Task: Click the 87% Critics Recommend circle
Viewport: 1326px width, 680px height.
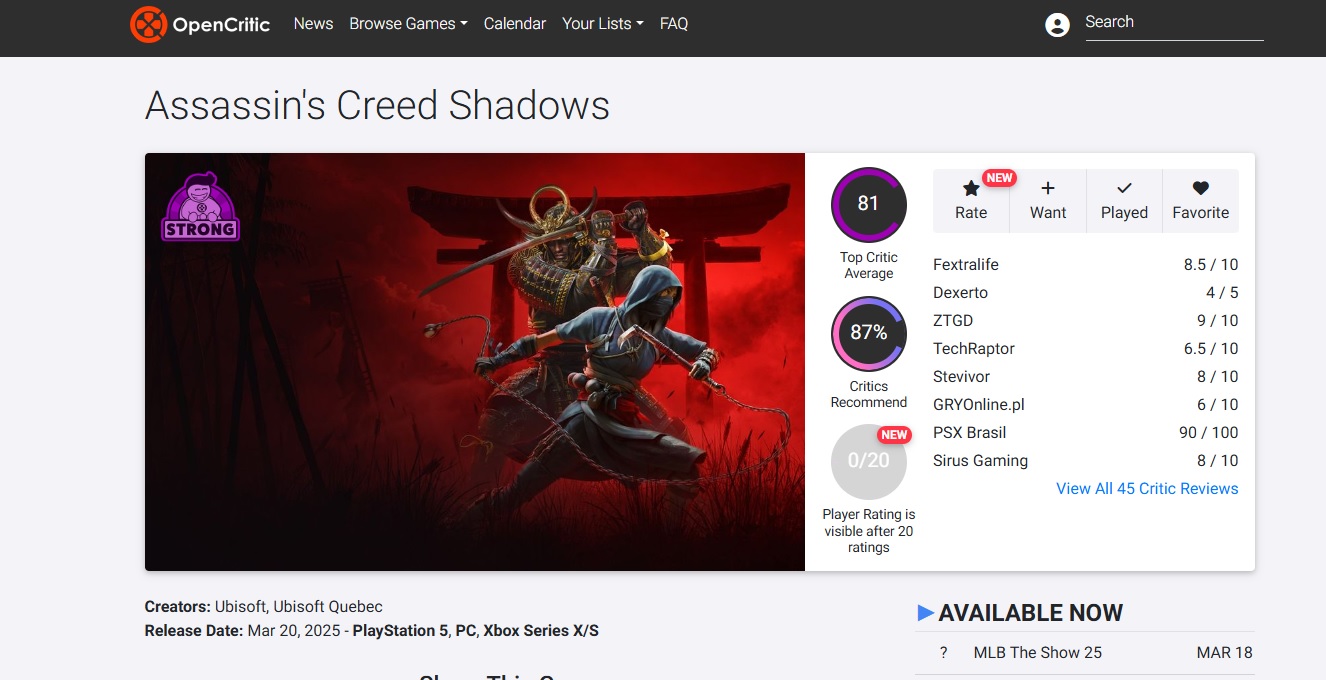Action: click(x=868, y=333)
